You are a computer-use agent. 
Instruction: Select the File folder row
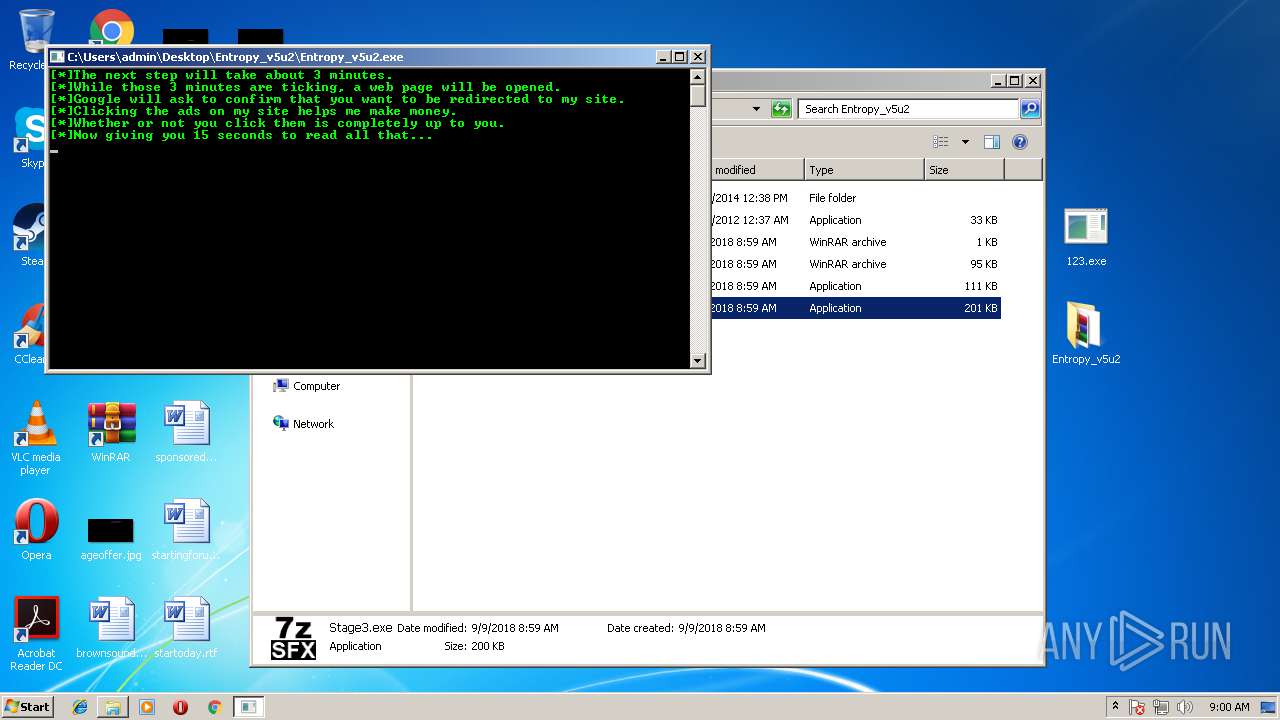tap(856, 198)
